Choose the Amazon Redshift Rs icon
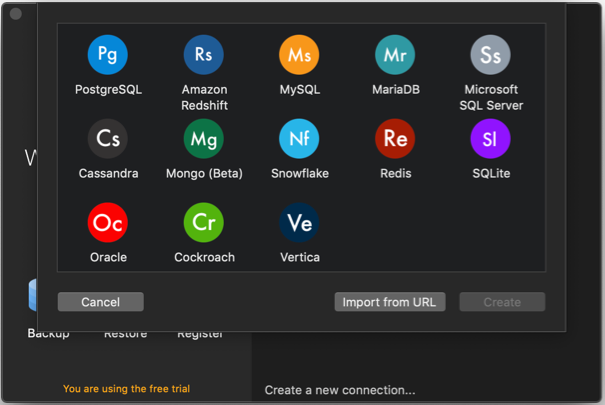 pyautogui.click(x=204, y=54)
